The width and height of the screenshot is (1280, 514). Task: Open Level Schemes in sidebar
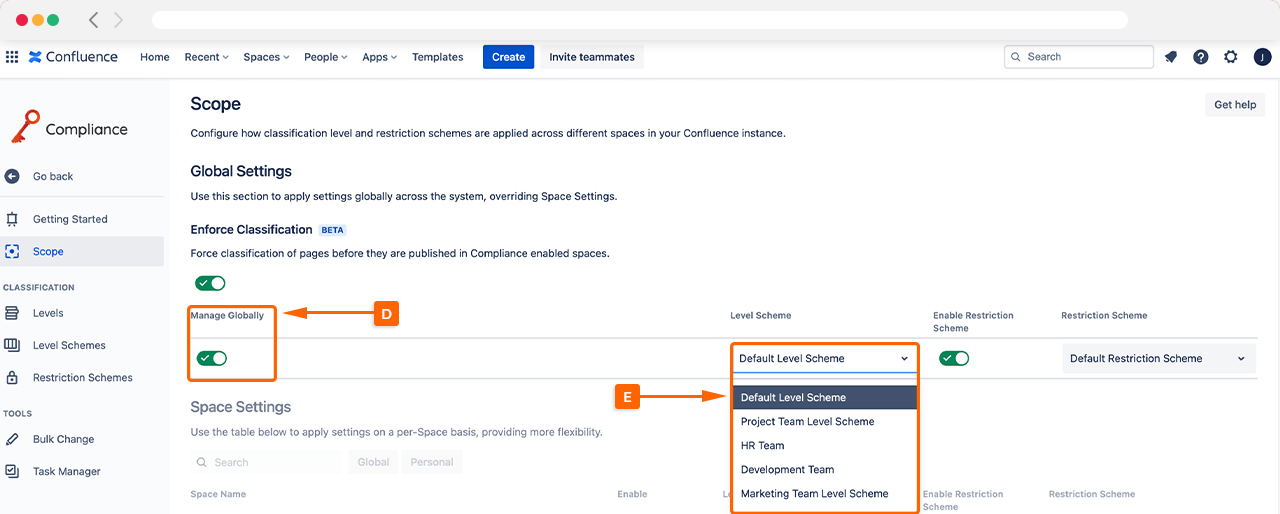pos(69,345)
